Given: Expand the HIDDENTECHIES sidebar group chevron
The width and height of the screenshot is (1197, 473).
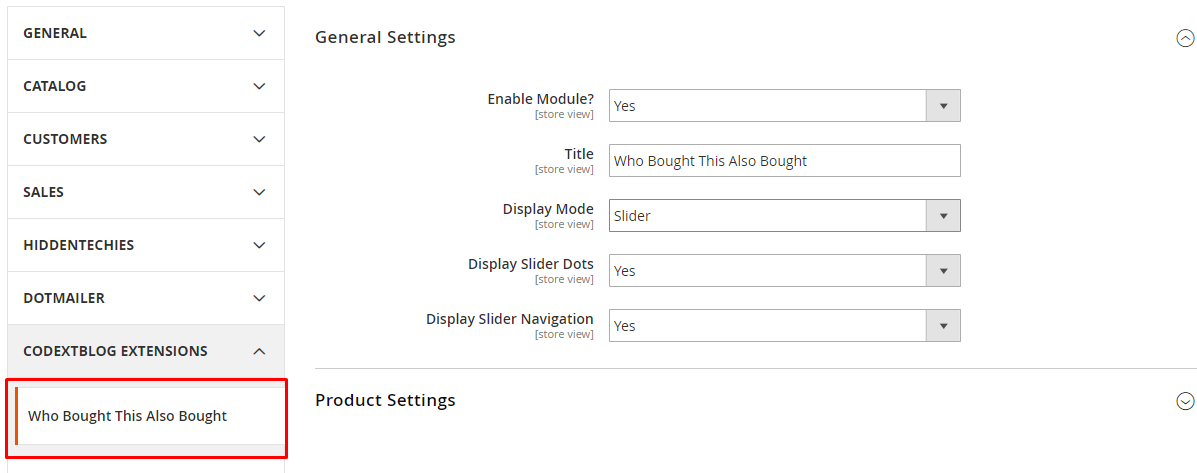Looking at the screenshot, I should [259, 245].
